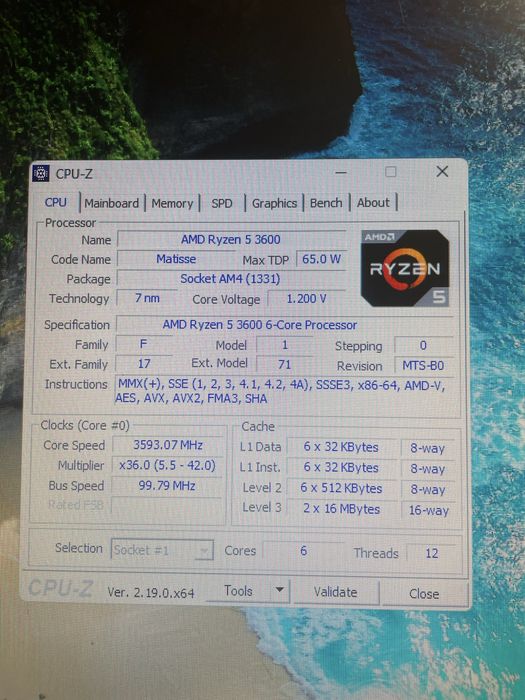Minimize the CPU-Z window
The height and width of the screenshot is (700, 525).
point(341,172)
